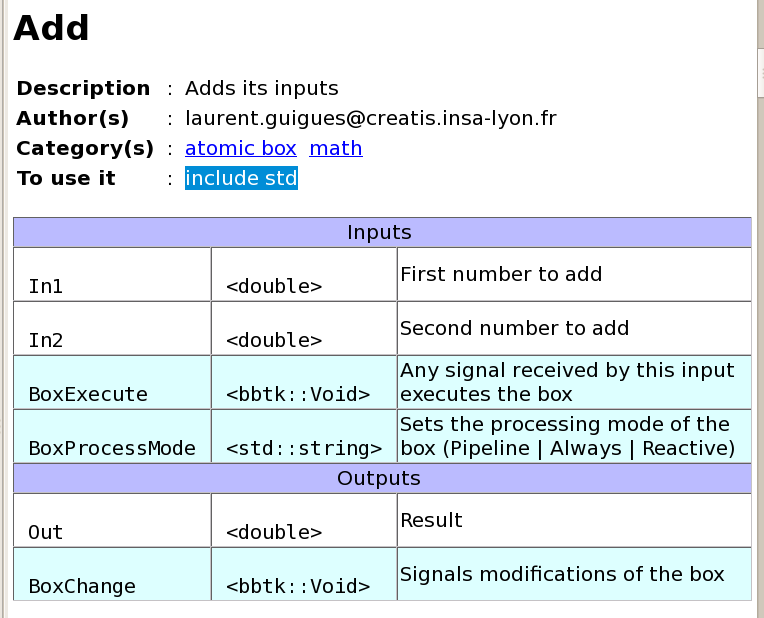The image size is (764, 618).
Task: Click the Out output name cell
Action: coord(113,521)
